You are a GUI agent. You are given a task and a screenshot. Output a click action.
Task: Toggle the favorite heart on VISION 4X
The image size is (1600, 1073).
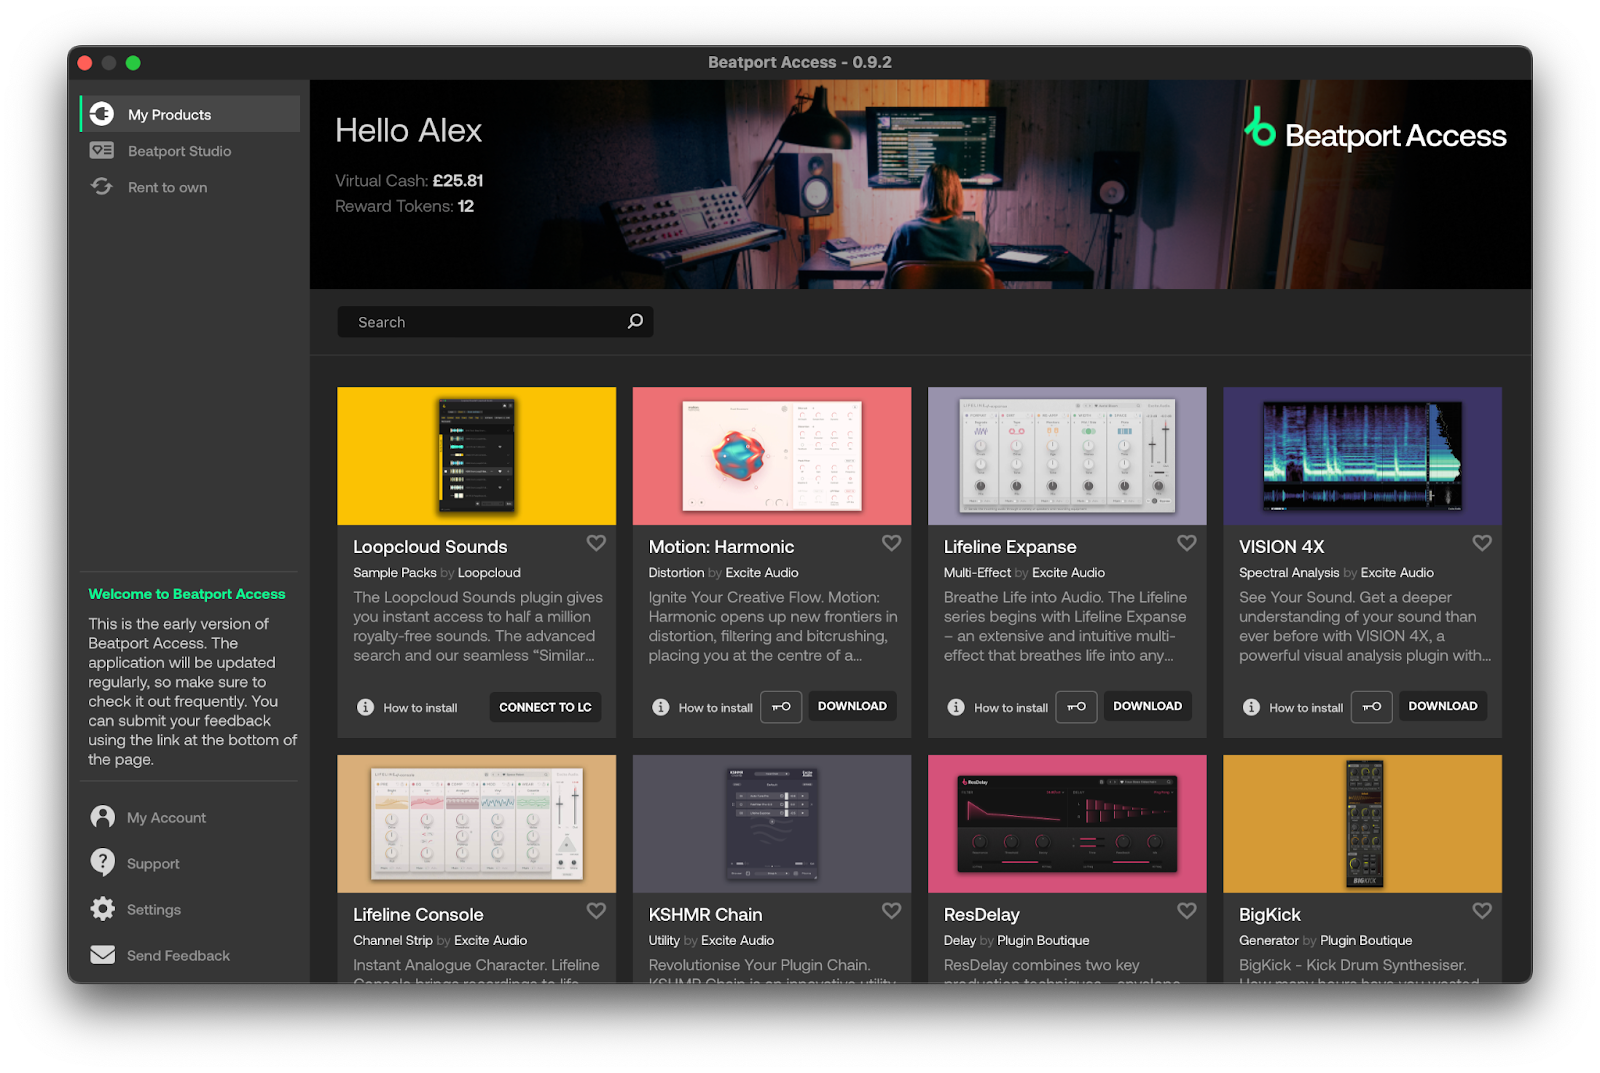click(x=1482, y=543)
